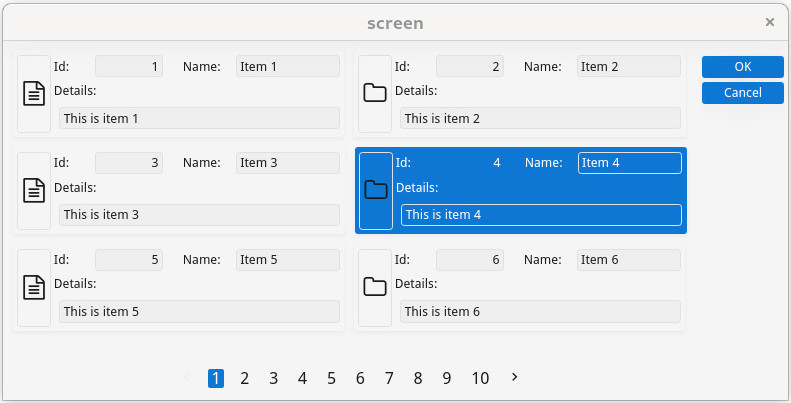Click the 'Name:' label in Item 3 card
Screen dimensions: 791x403
202,163
